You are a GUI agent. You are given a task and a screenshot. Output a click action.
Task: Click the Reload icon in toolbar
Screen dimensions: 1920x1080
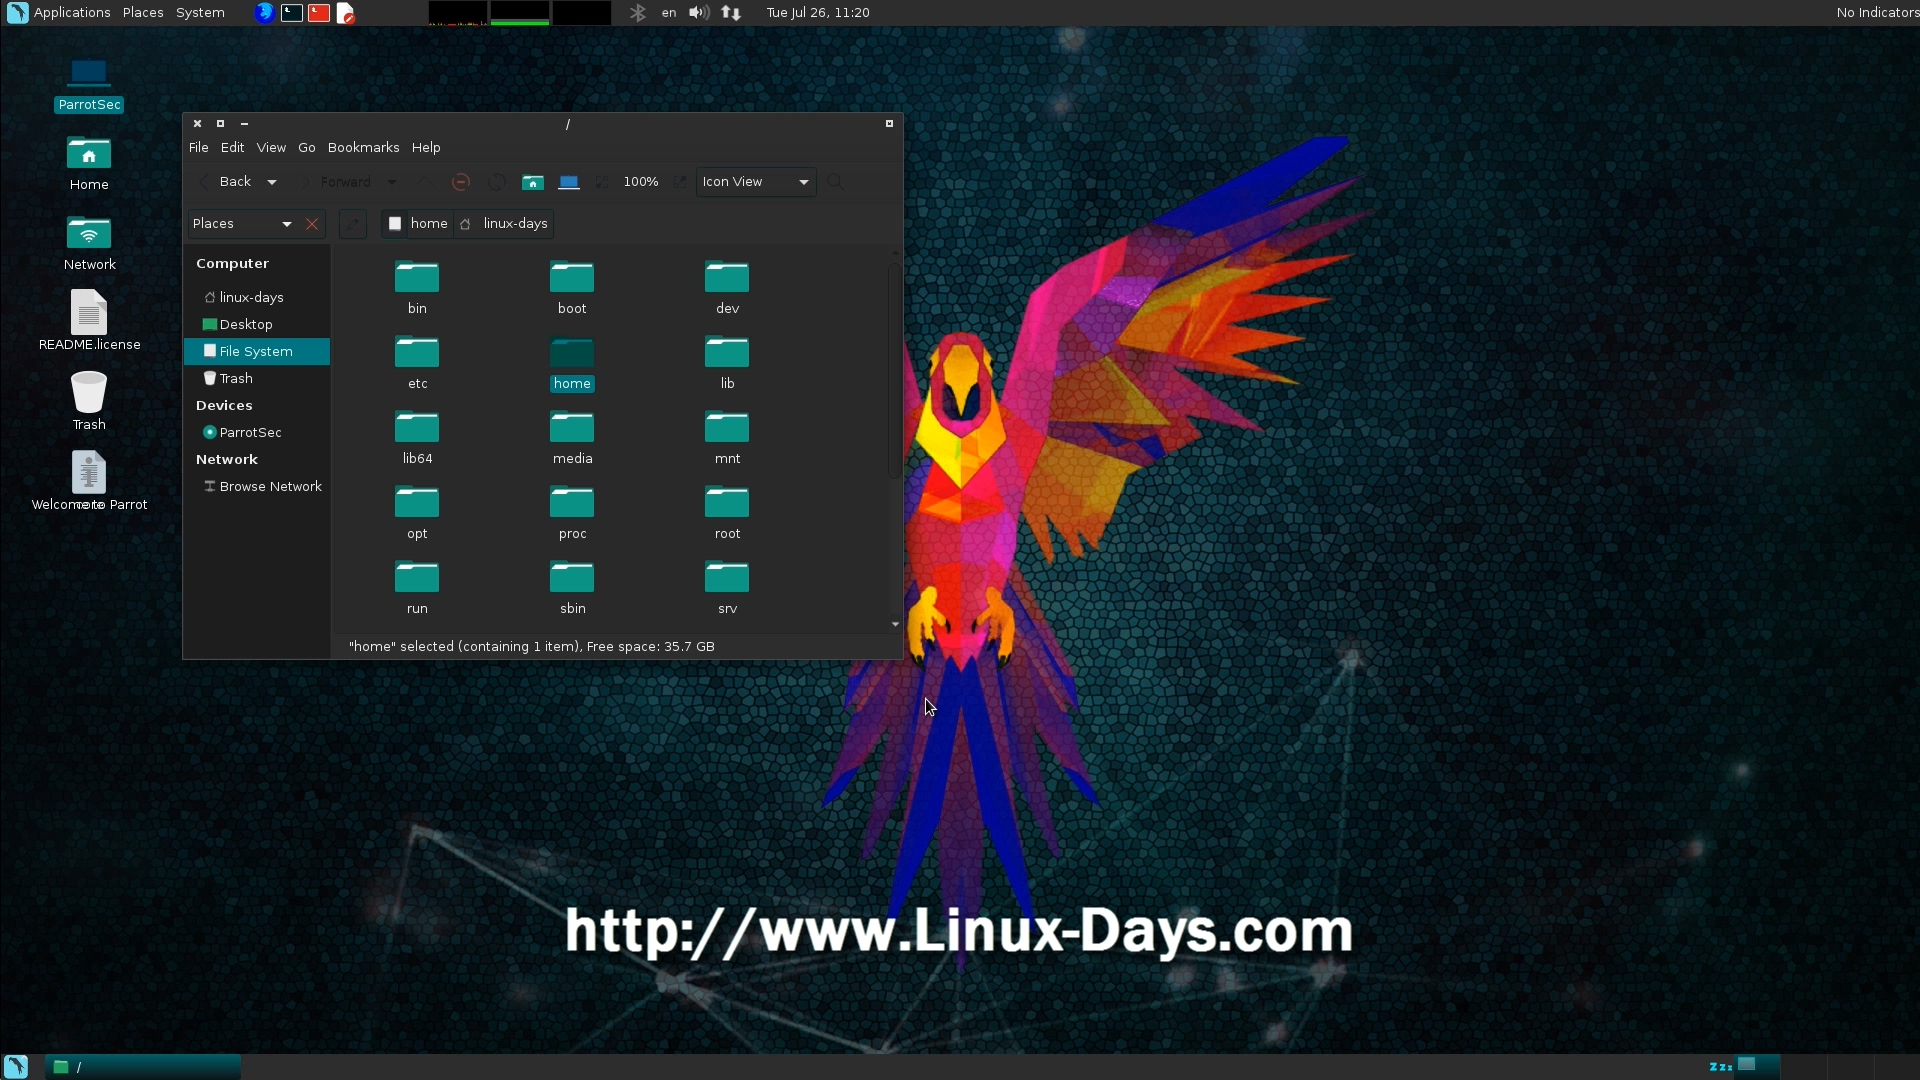[497, 182]
